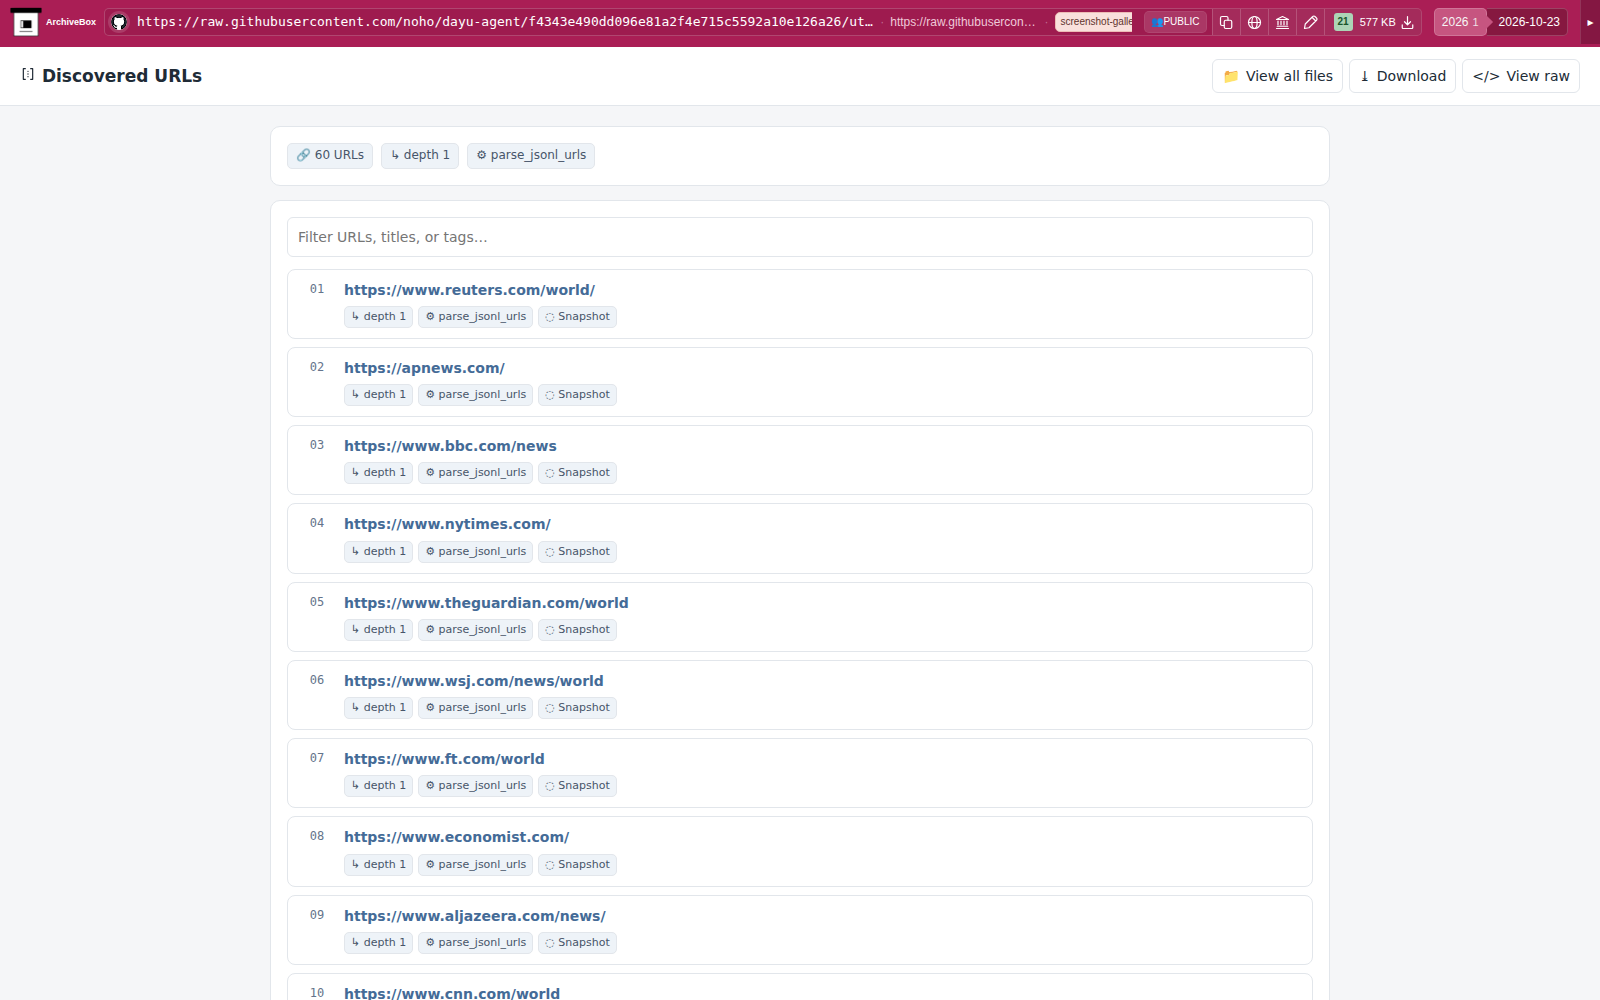
Task: Toggle the PUBLIC visibility badge
Action: pos(1175,22)
